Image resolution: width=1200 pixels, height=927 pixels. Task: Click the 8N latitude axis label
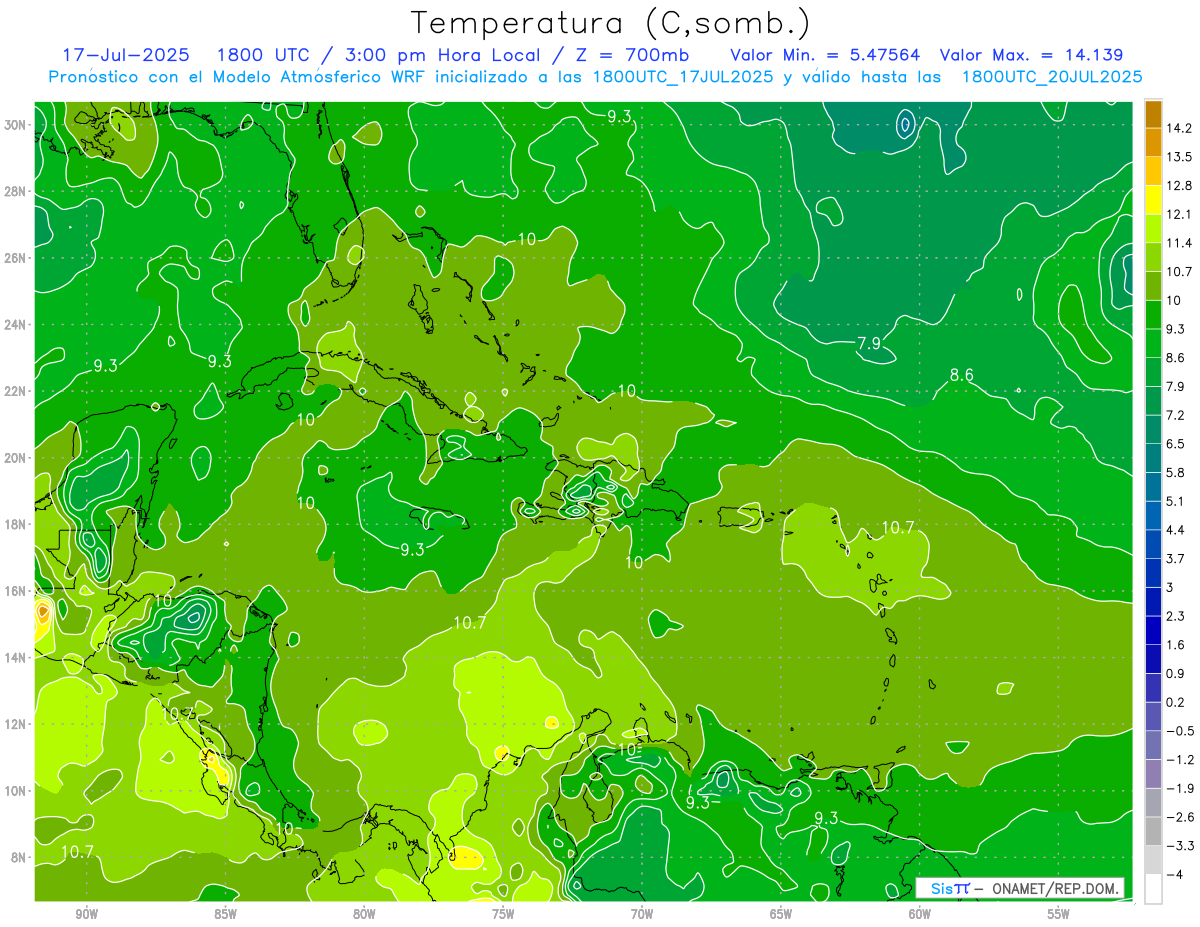pyautogui.click(x=20, y=857)
